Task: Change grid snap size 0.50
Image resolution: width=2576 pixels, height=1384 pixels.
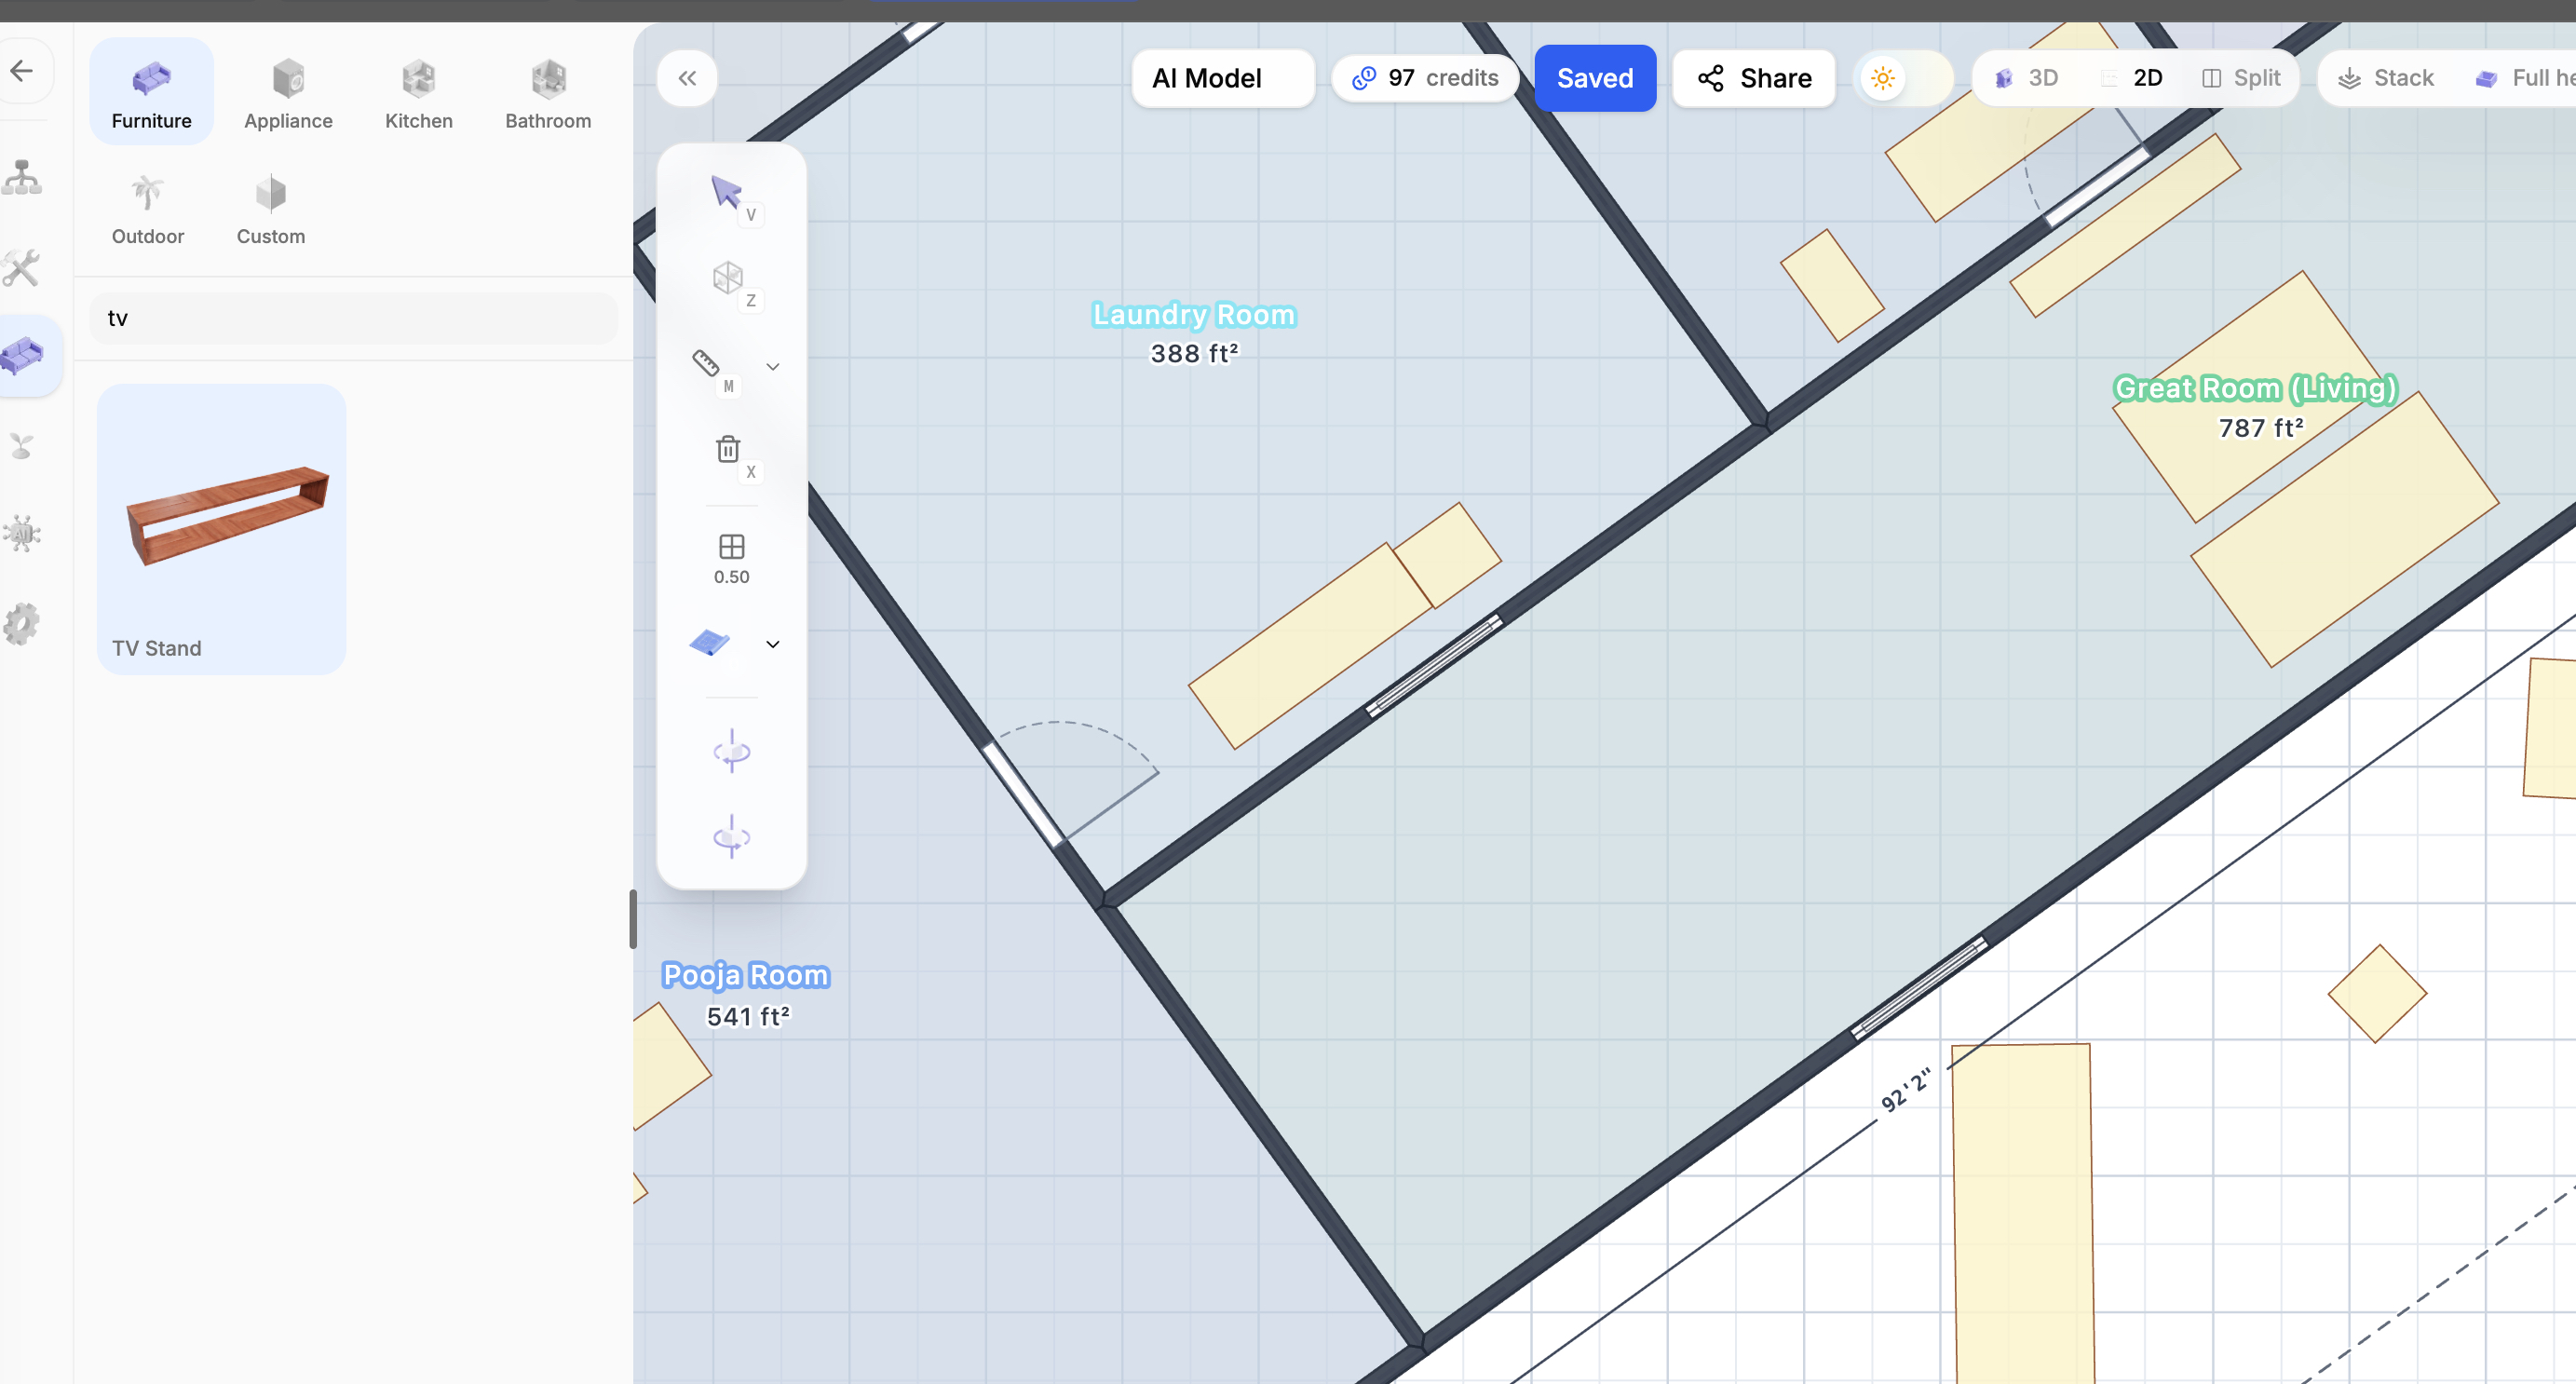Action: click(x=732, y=559)
